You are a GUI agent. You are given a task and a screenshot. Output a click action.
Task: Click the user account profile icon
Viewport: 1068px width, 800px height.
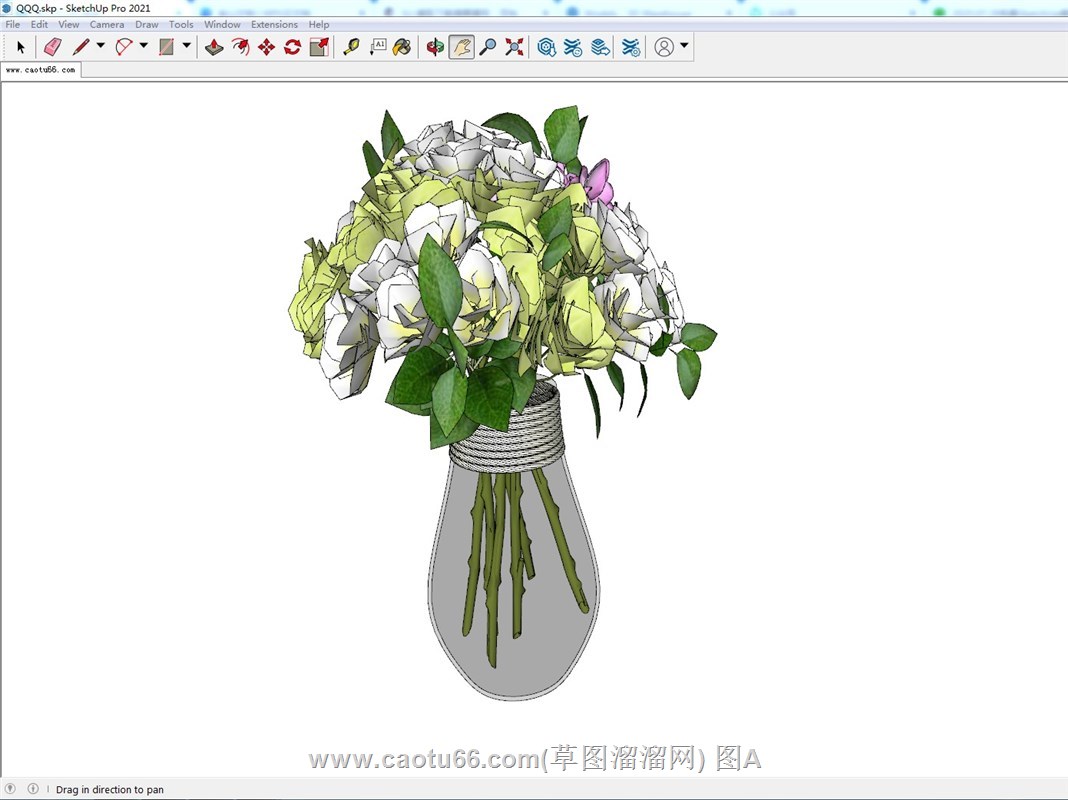[x=664, y=47]
